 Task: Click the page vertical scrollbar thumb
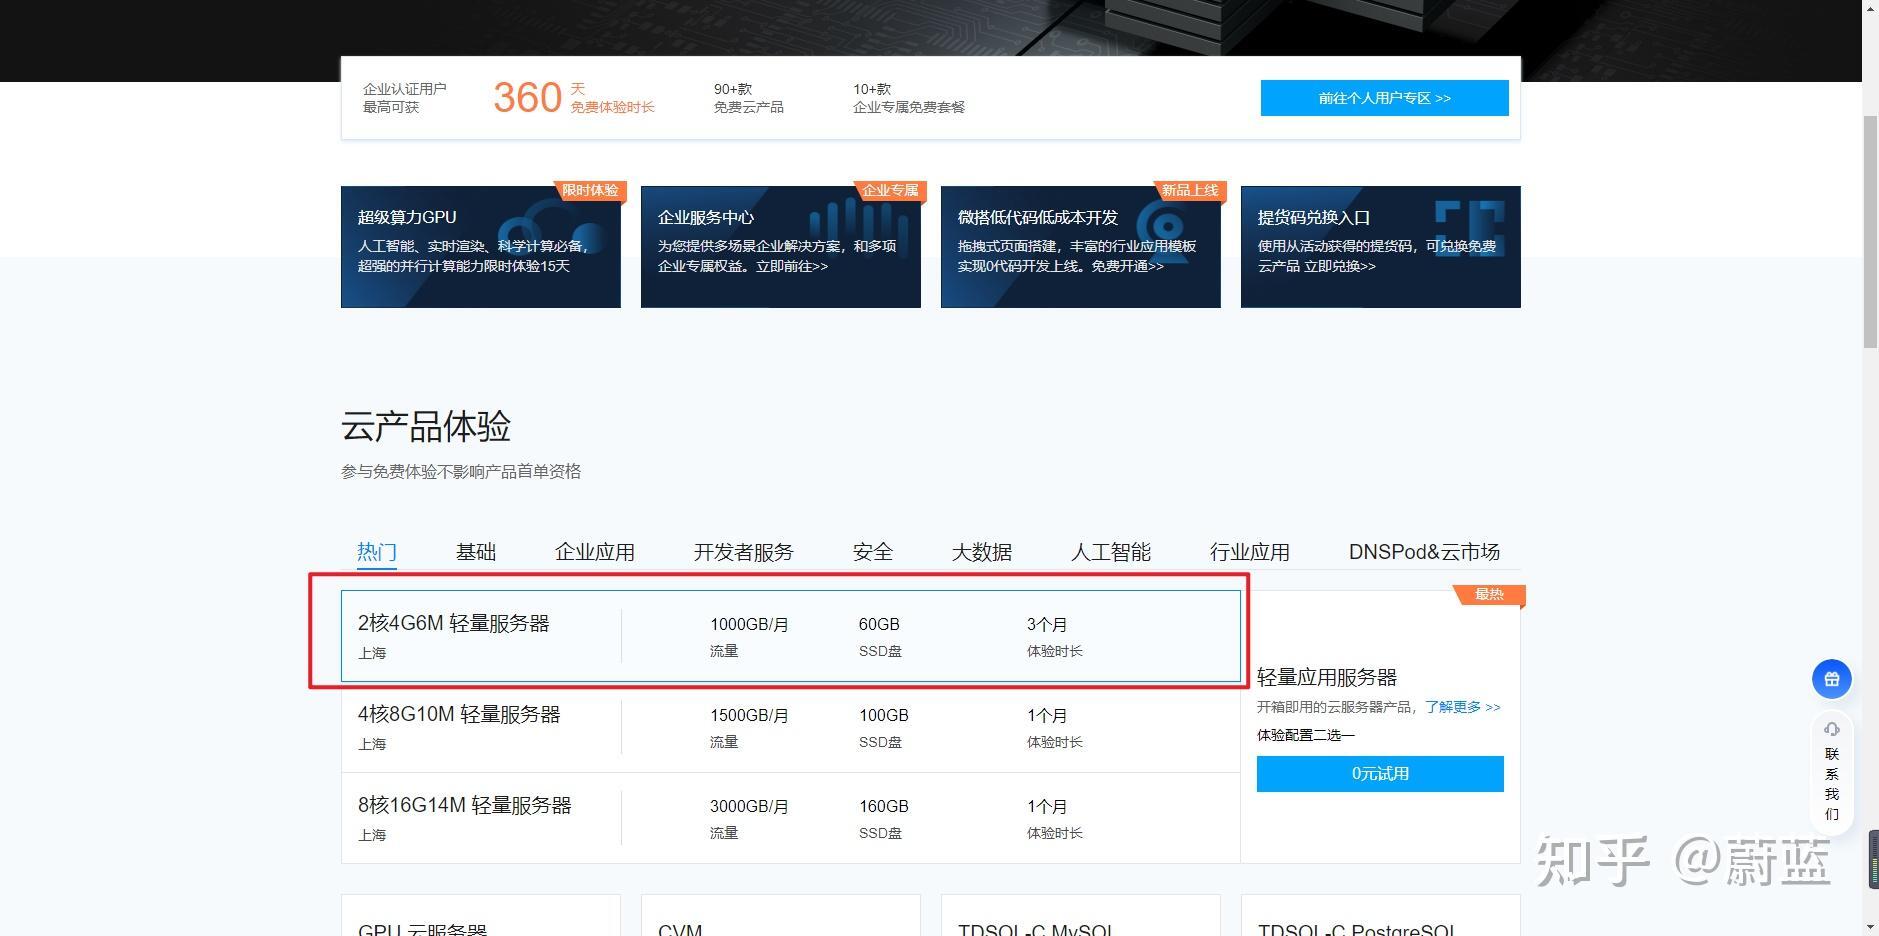tap(1870, 230)
